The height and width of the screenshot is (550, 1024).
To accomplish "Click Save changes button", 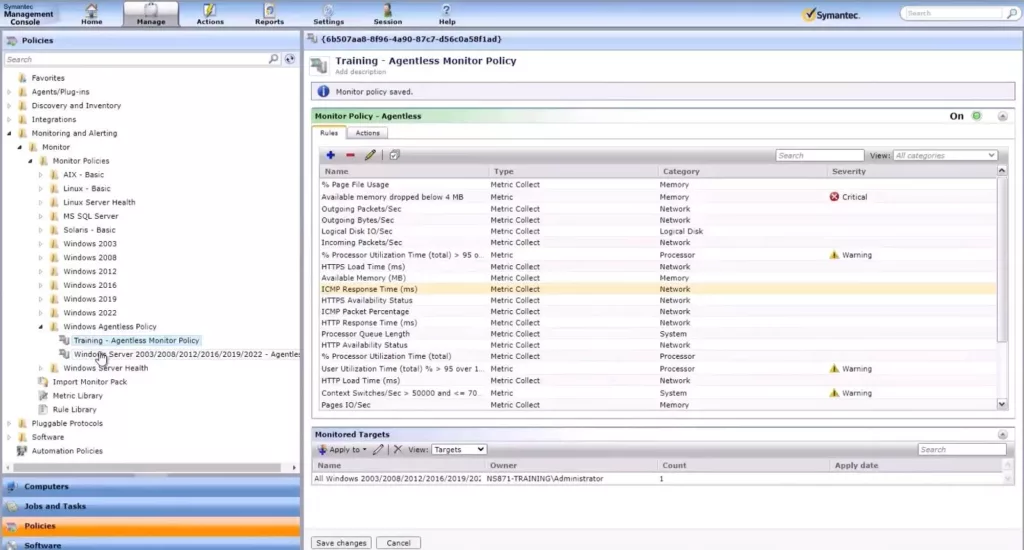I will pyautogui.click(x=341, y=543).
